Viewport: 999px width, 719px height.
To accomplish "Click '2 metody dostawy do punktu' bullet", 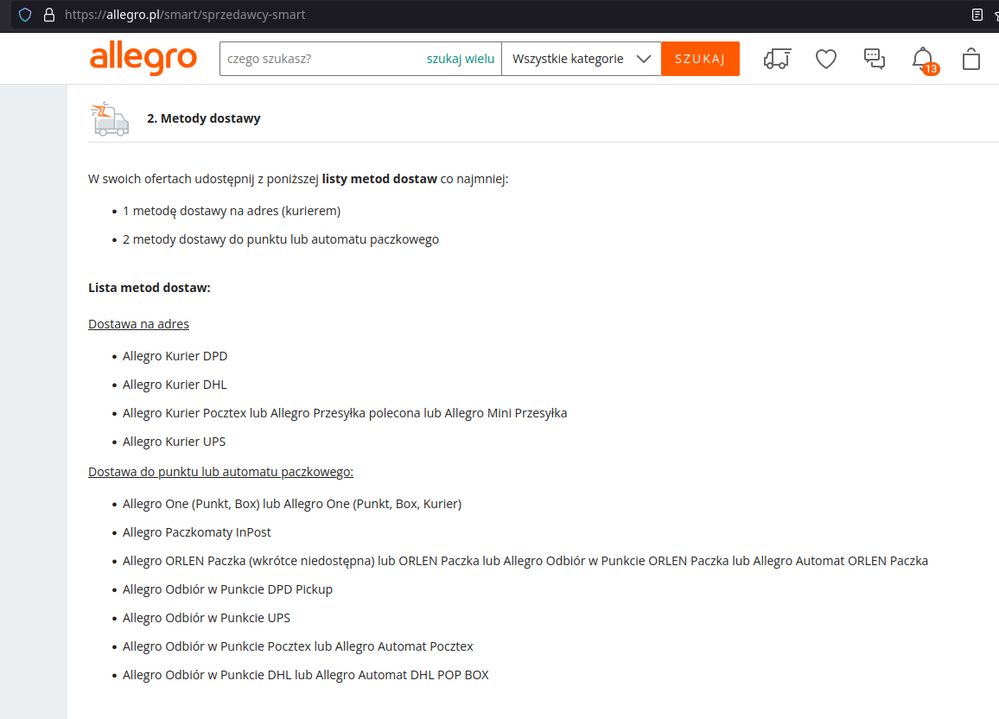I will click(280, 239).
